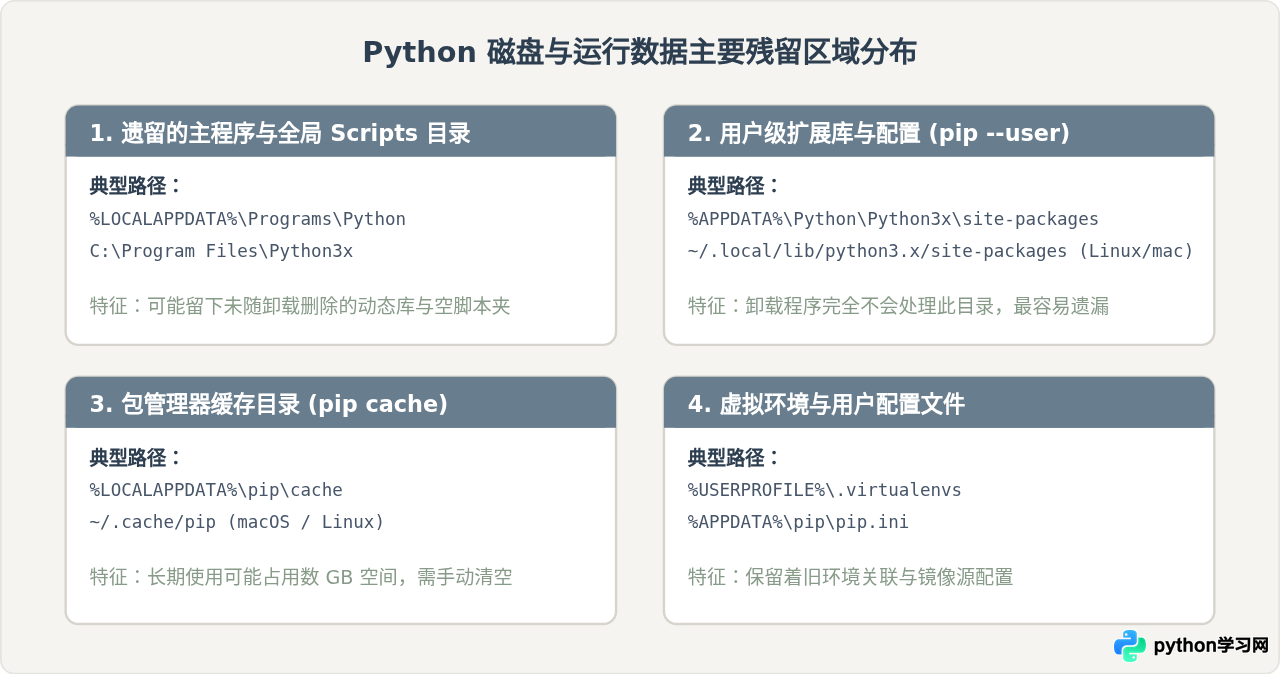The height and width of the screenshot is (674, 1280).
Task: Click the title 'Python 磁盘与运行数据主要残留区域分布'
Action: point(640,53)
